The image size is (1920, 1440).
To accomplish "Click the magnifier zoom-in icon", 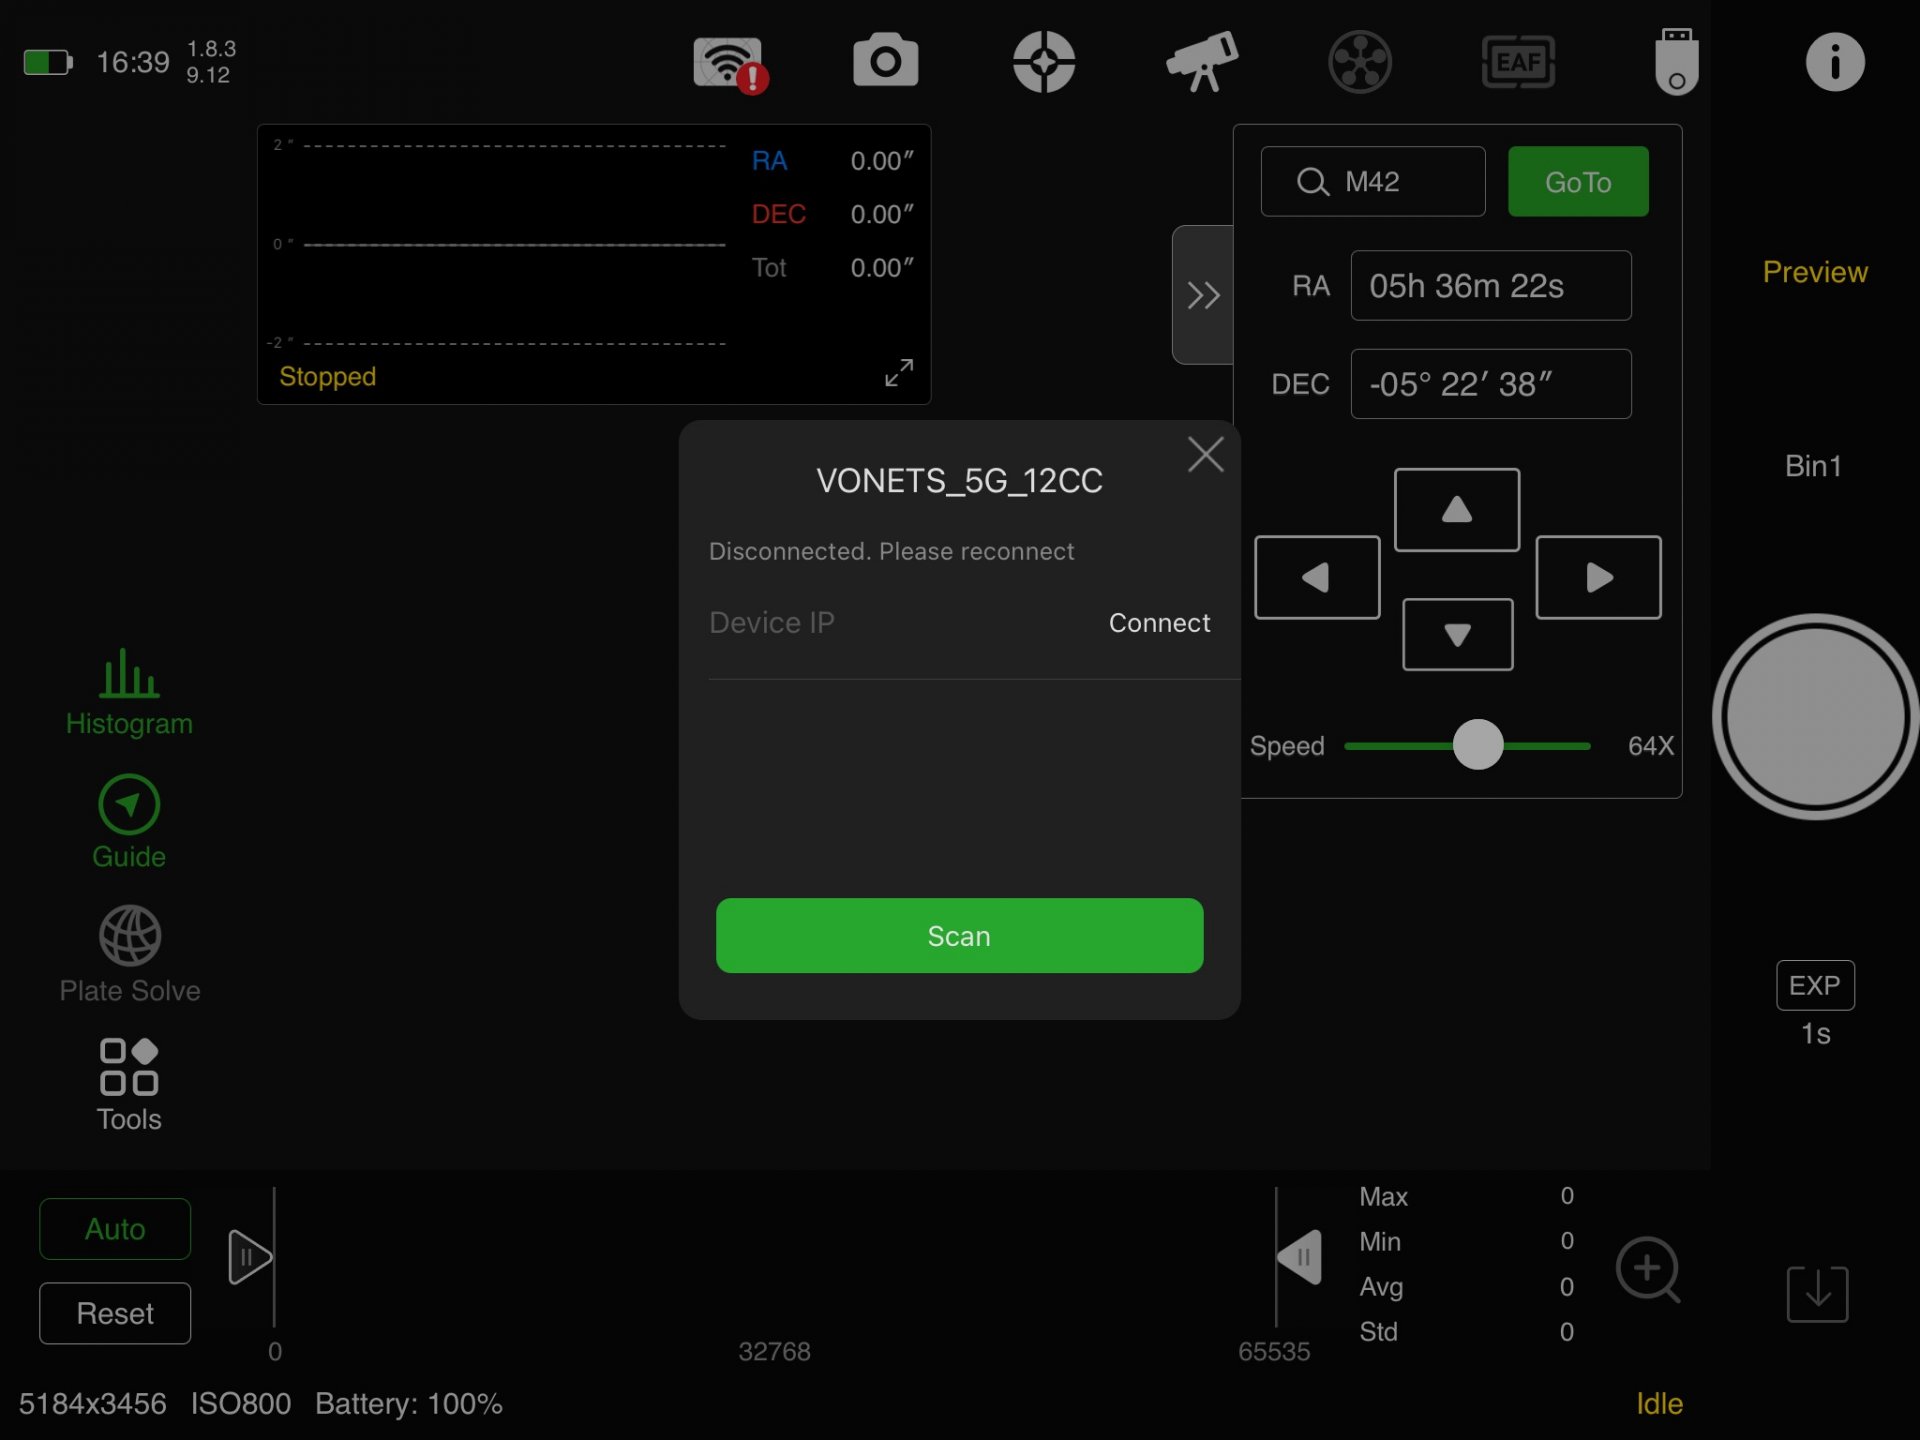I will pyautogui.click(x=1648, y=1270).
